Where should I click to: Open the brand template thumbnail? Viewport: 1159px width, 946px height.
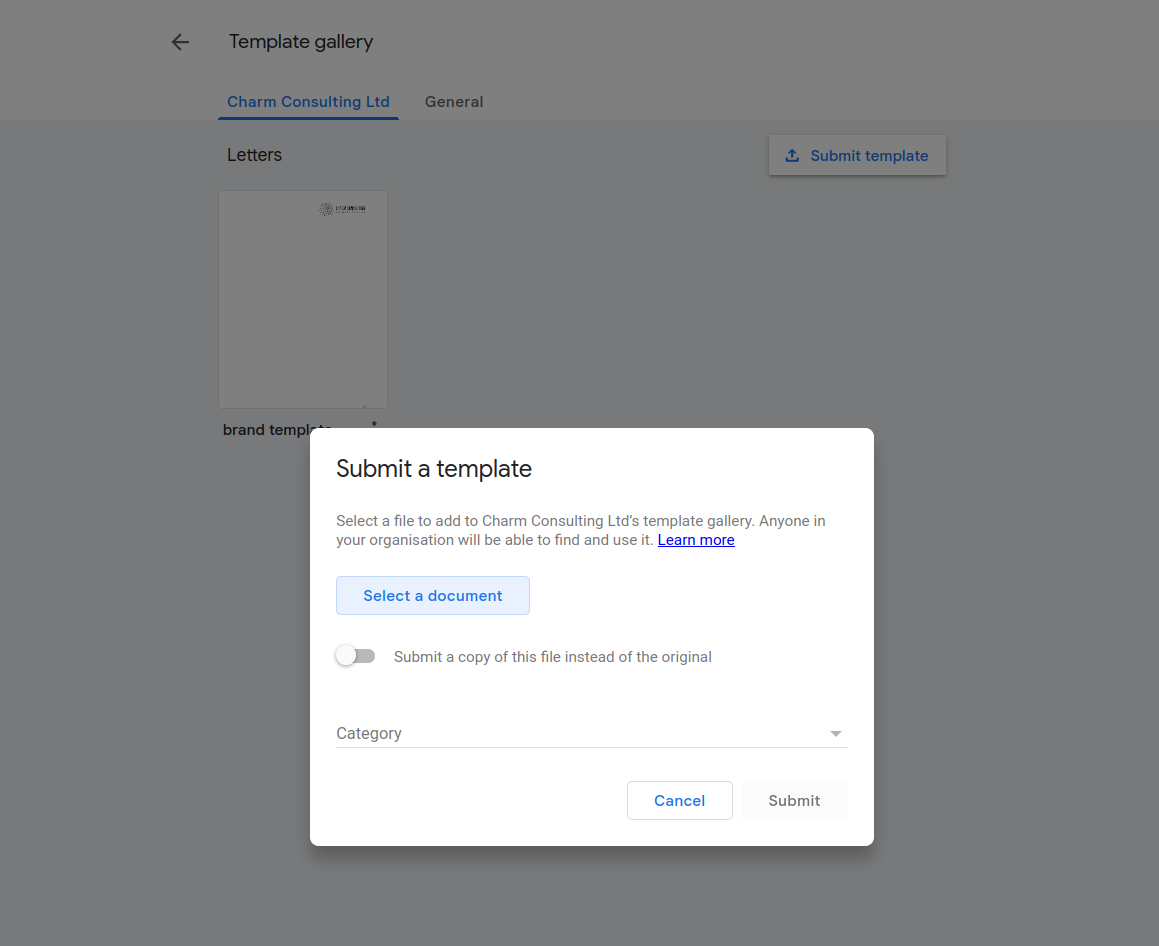tap(303, 299)
